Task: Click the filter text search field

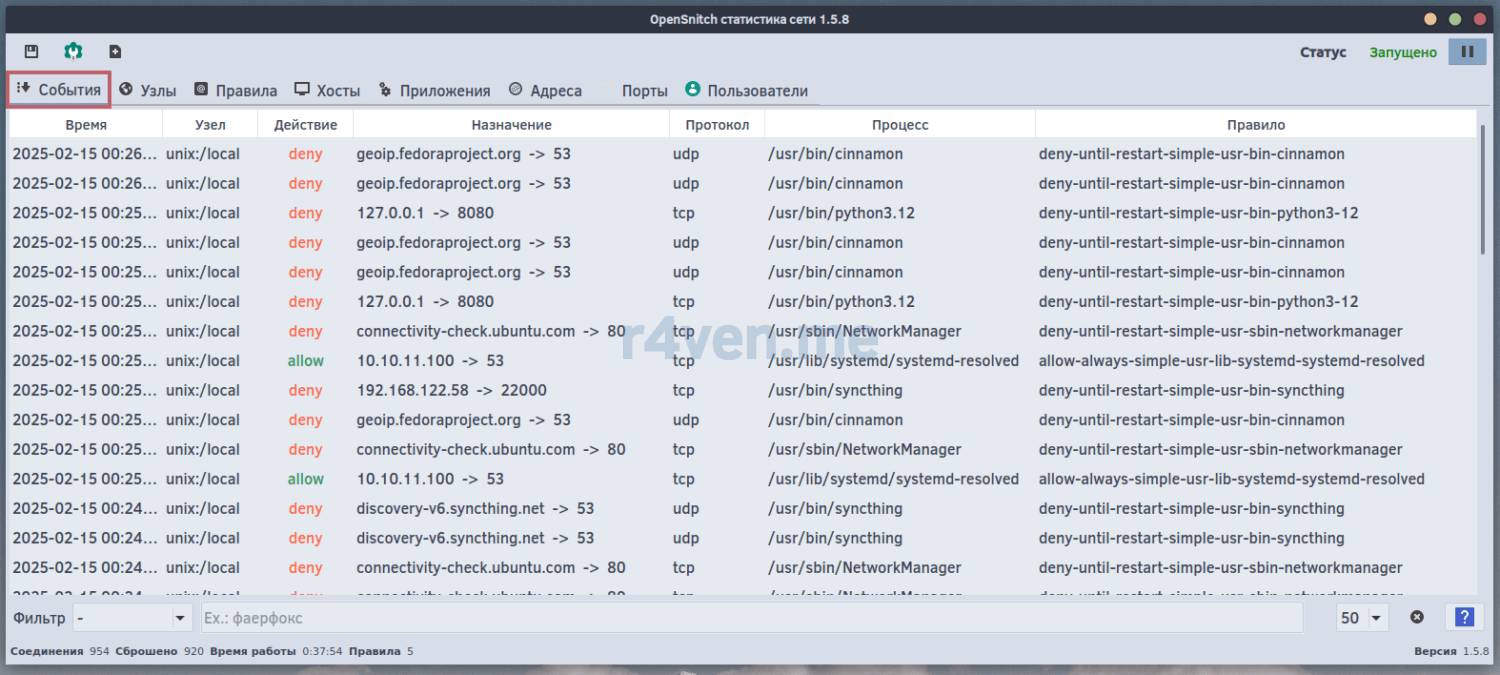Action: pos(751,618)
